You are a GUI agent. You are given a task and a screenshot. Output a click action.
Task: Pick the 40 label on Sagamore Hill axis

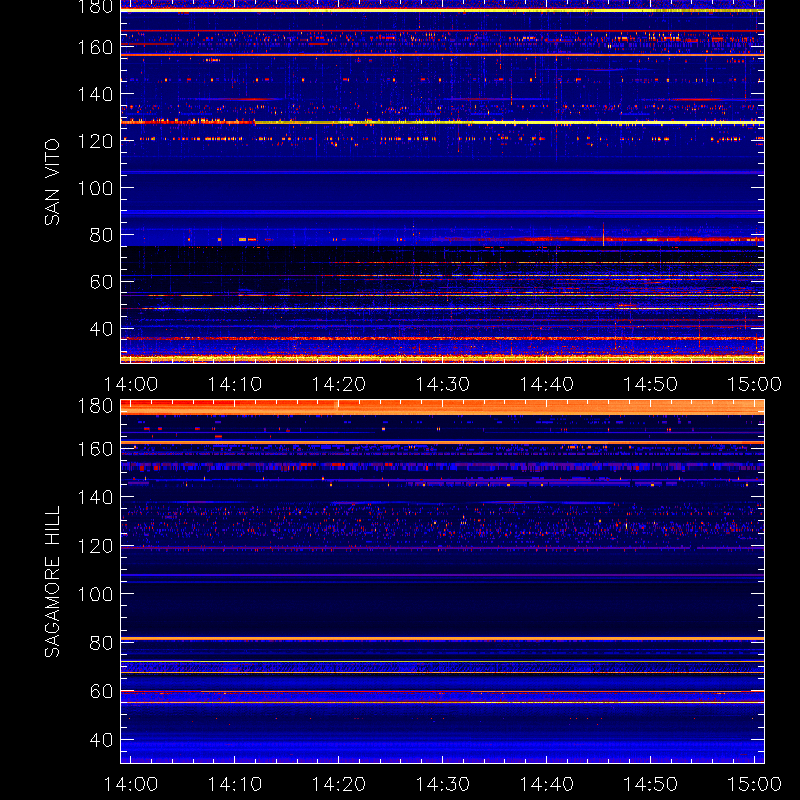[x=102, y=740]
